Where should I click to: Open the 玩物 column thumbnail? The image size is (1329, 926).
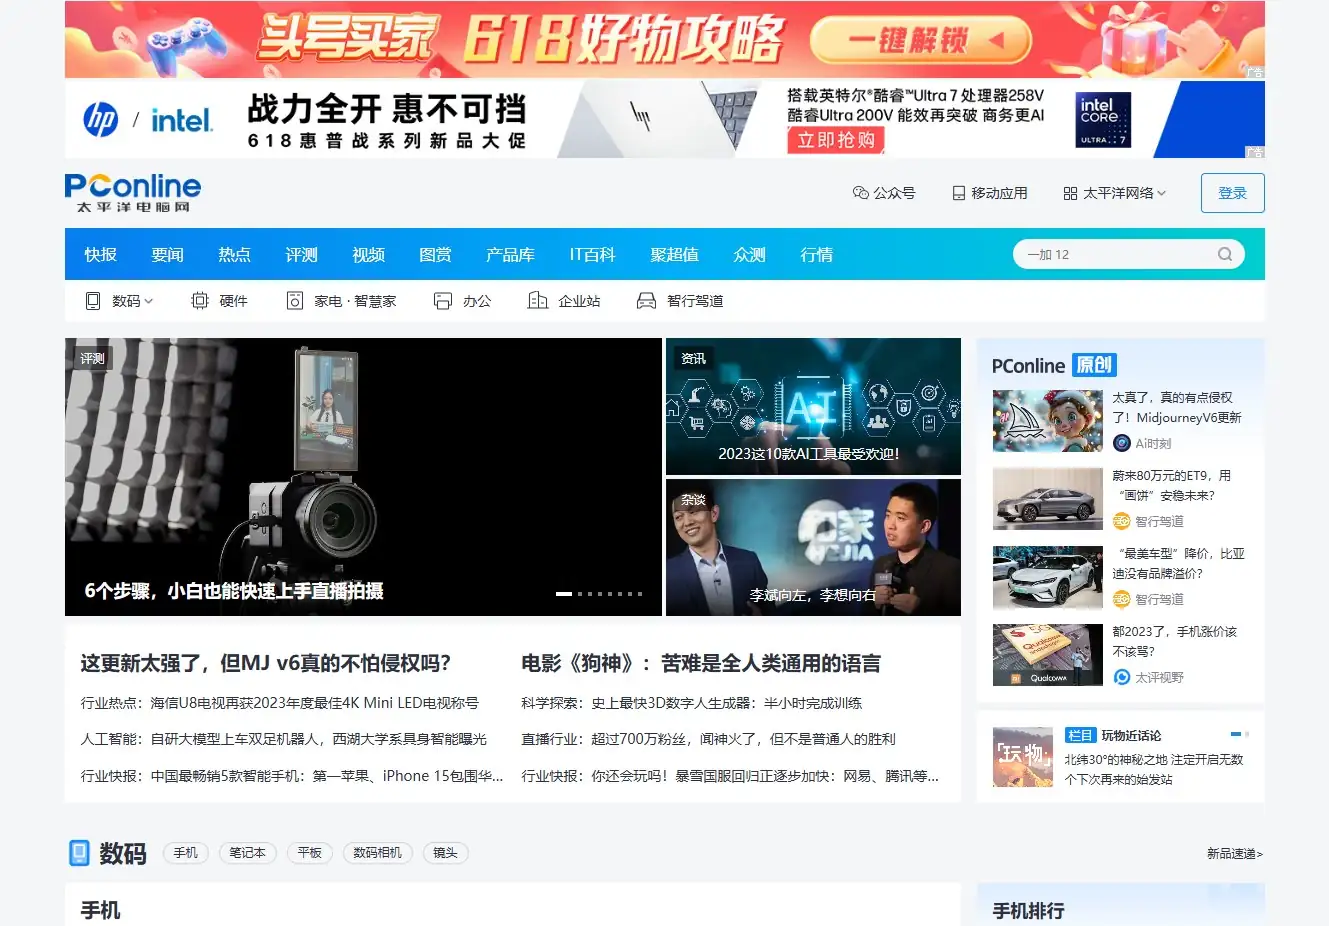[x=1023, y=757]
